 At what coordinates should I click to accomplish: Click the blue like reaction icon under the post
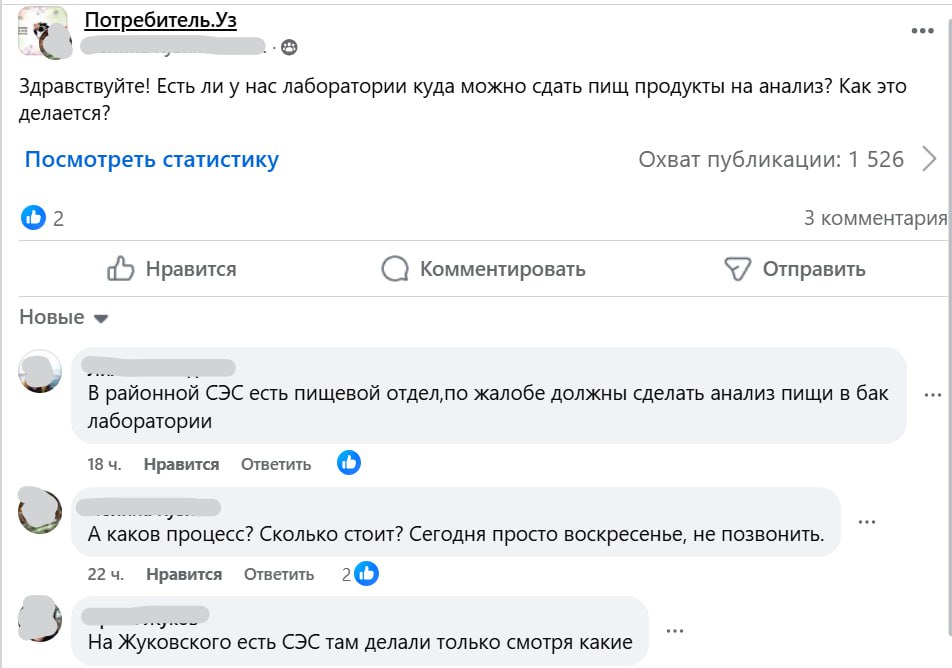(34, 218)
